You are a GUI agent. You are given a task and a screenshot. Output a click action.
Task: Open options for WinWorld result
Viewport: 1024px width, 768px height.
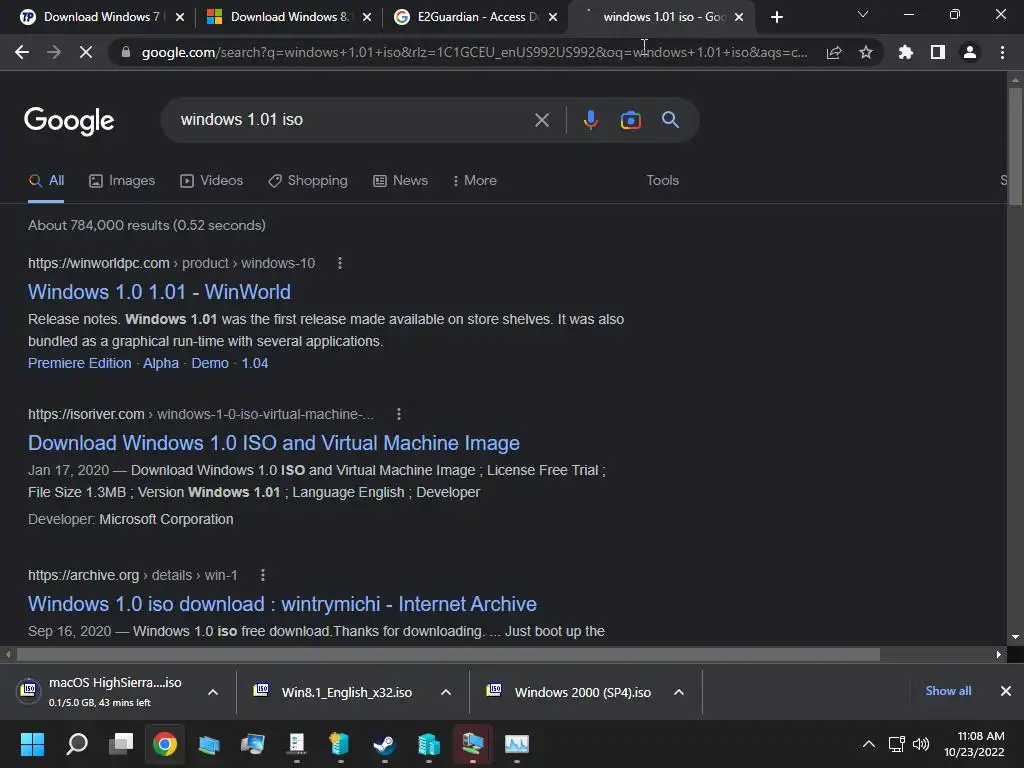pyautogui.click(x=340, y=263)
